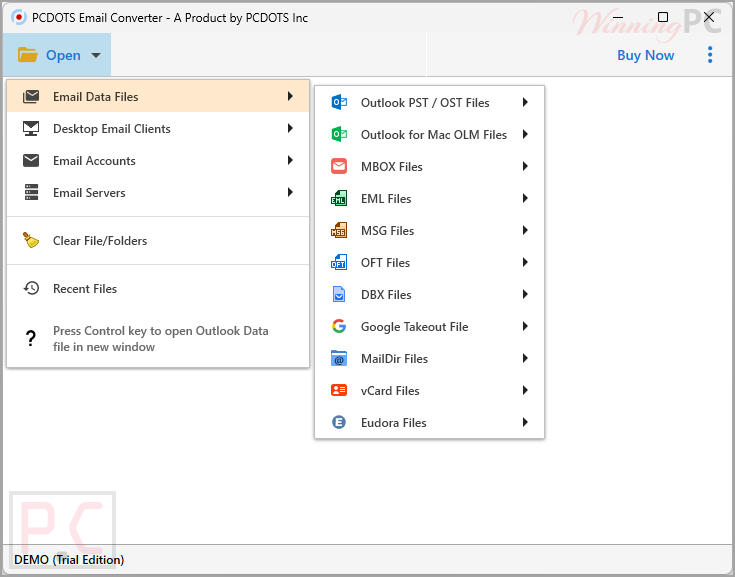The height and width of the screenshot is (577, 735).
Task: Select Outlook PST / OST Files option
Action: (x=429, y=102)
